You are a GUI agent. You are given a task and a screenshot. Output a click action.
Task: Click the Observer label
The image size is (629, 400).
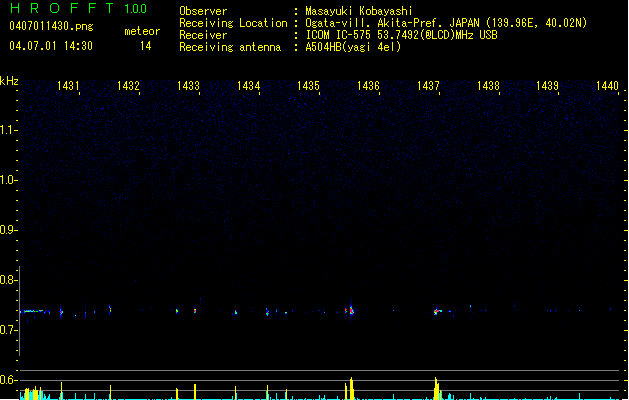tap(203, 11)
